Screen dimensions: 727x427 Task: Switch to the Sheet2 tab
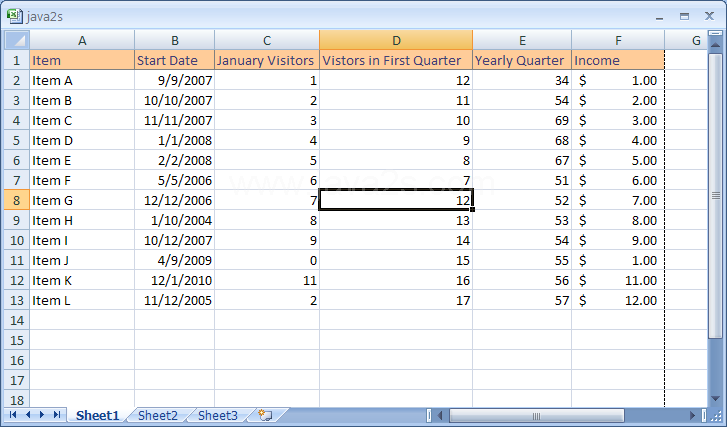(158, 415)
